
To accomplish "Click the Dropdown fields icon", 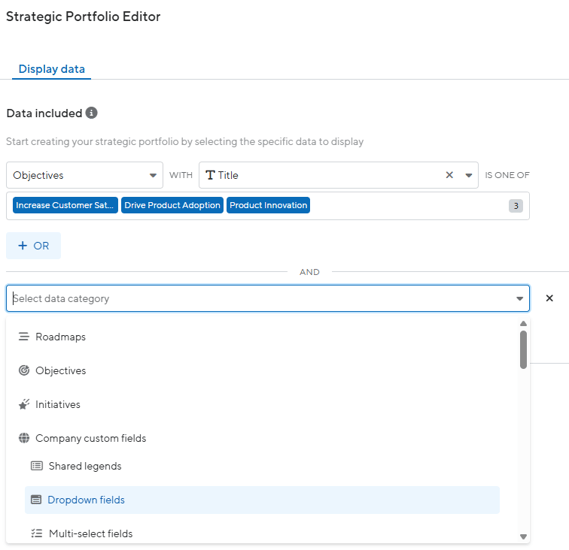I will pos(36,500).
